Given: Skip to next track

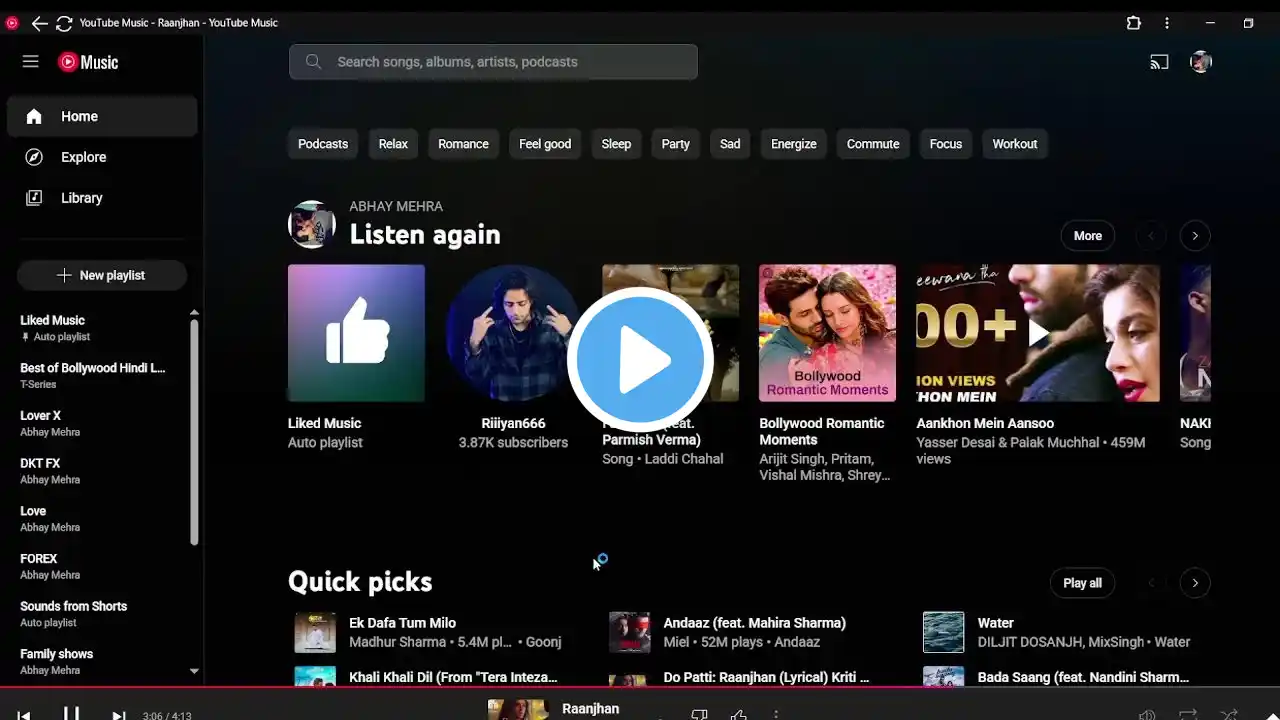Looking at the screenshot, I should 118,715.
